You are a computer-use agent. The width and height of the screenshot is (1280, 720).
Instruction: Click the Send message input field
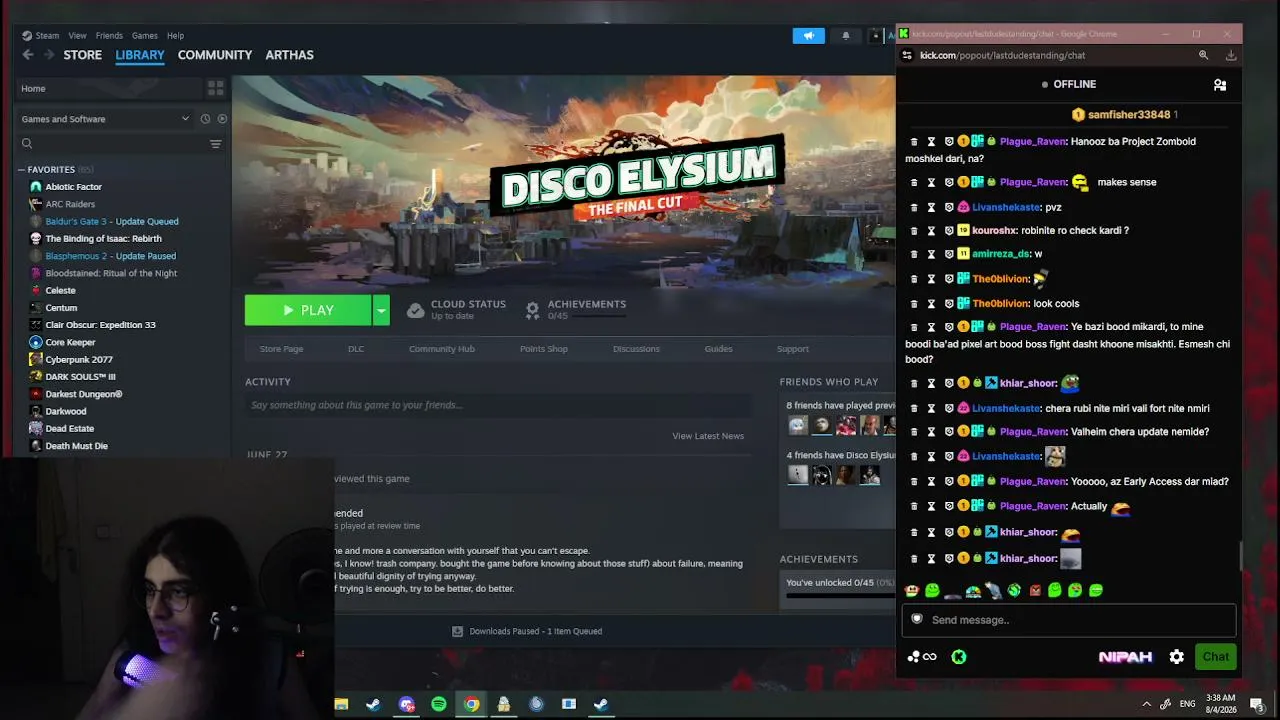1069,620
